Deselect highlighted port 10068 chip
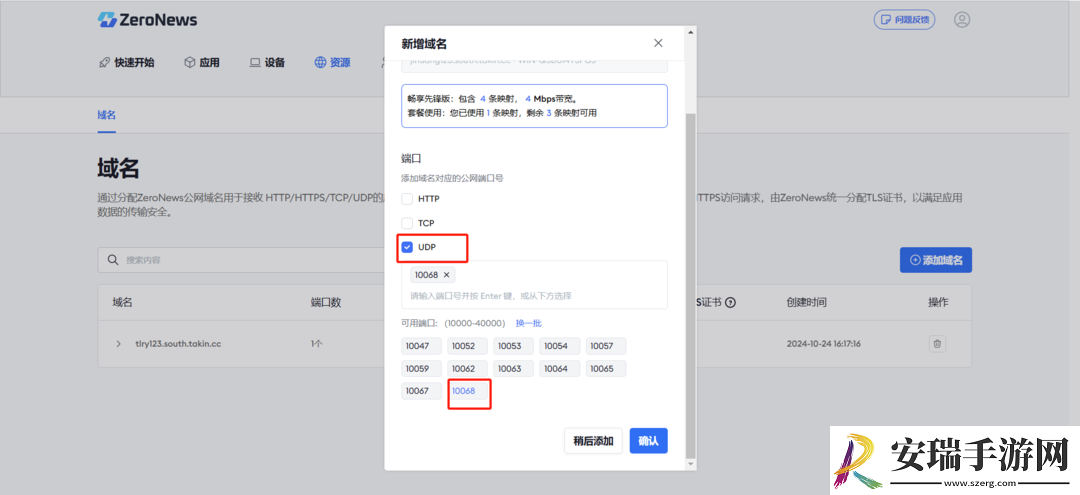Screen dimensions: 1080x495 click(468, 391)
